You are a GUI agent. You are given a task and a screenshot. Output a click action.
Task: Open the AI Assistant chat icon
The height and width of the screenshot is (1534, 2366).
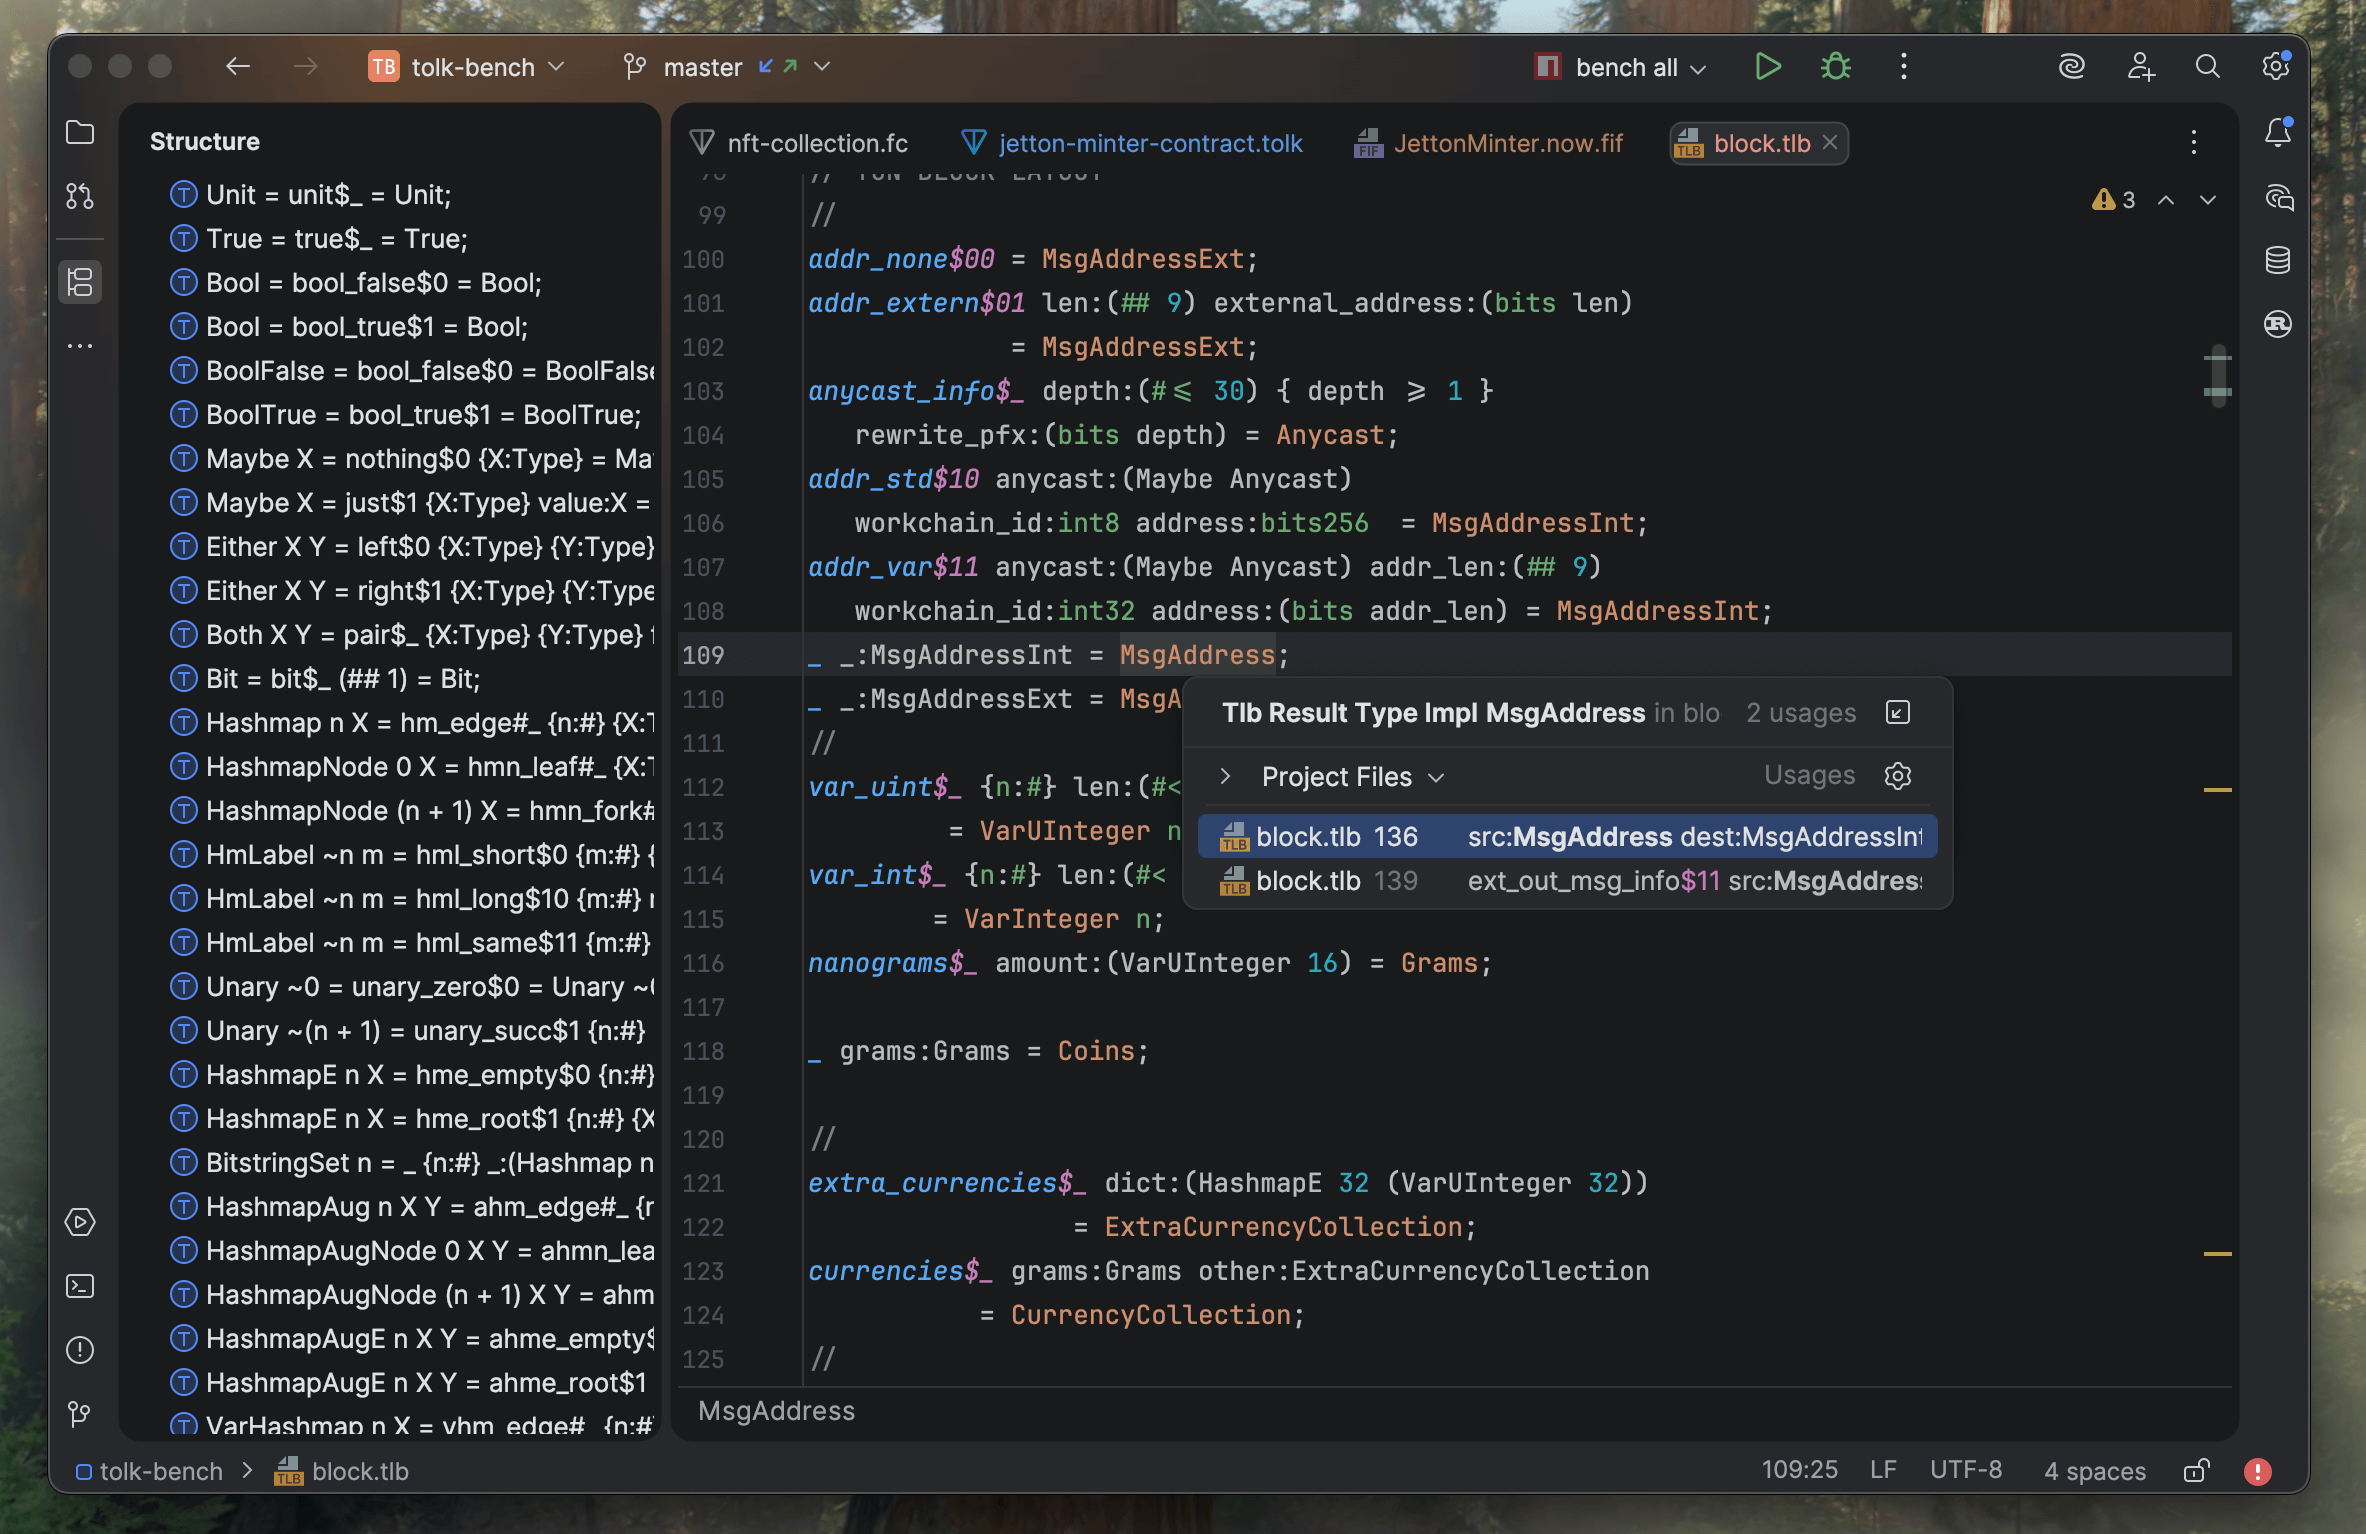coord(2277,197)
